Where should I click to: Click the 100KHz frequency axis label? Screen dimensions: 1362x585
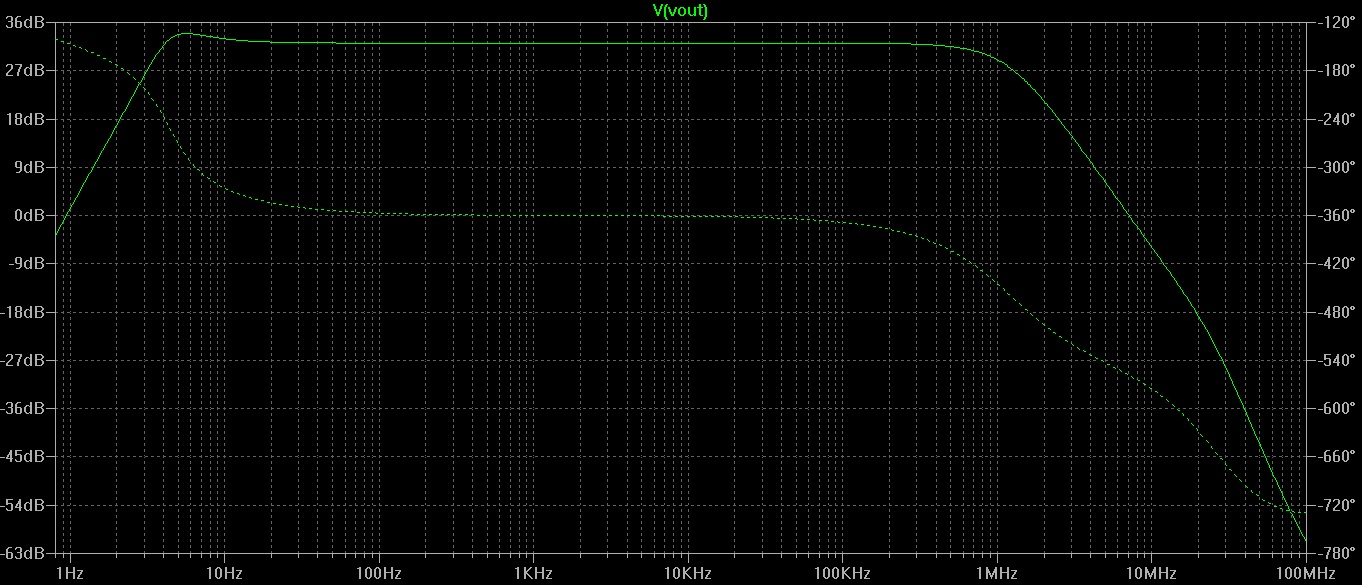click(x=842, y=573)
